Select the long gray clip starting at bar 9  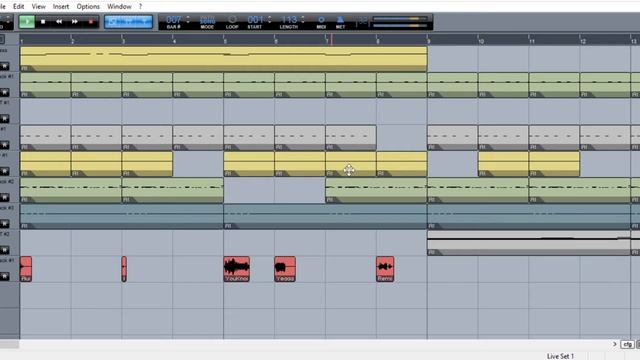(x=529, y=243)
